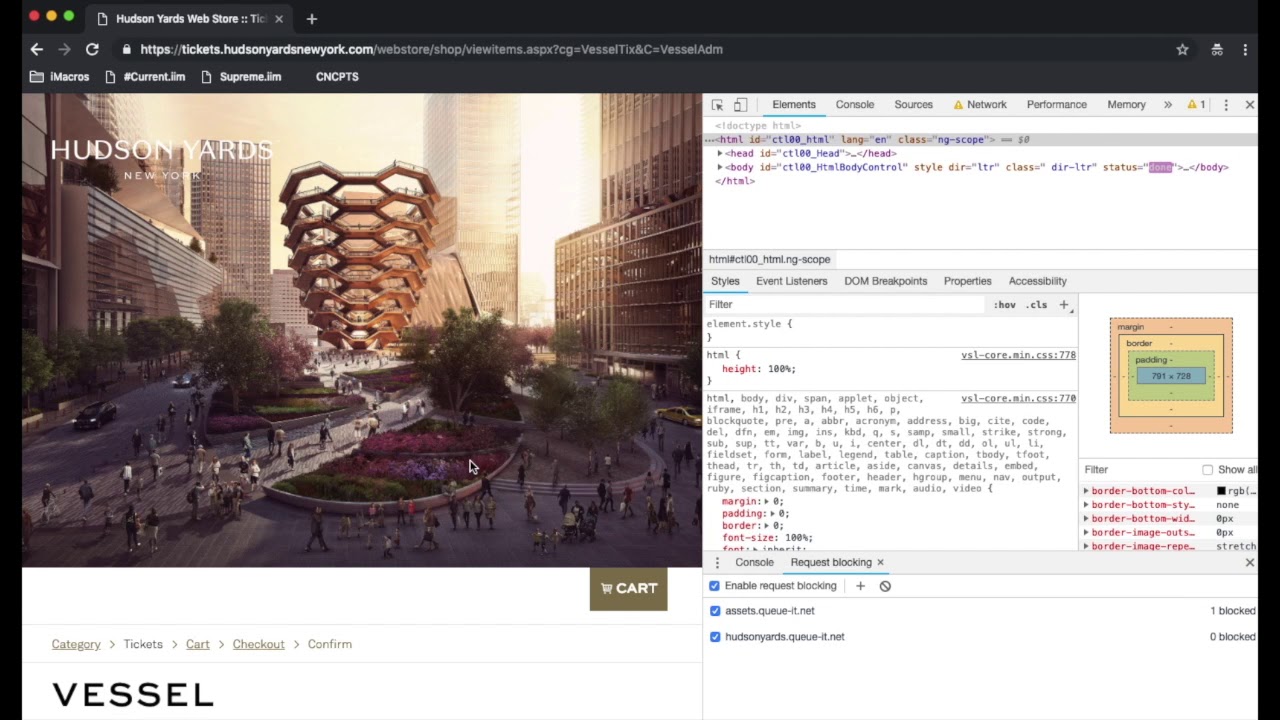The width and height of the screenshot is (1280, 720).
Task: Expand border-bottom-col computed property
Action: (1086, 491)
